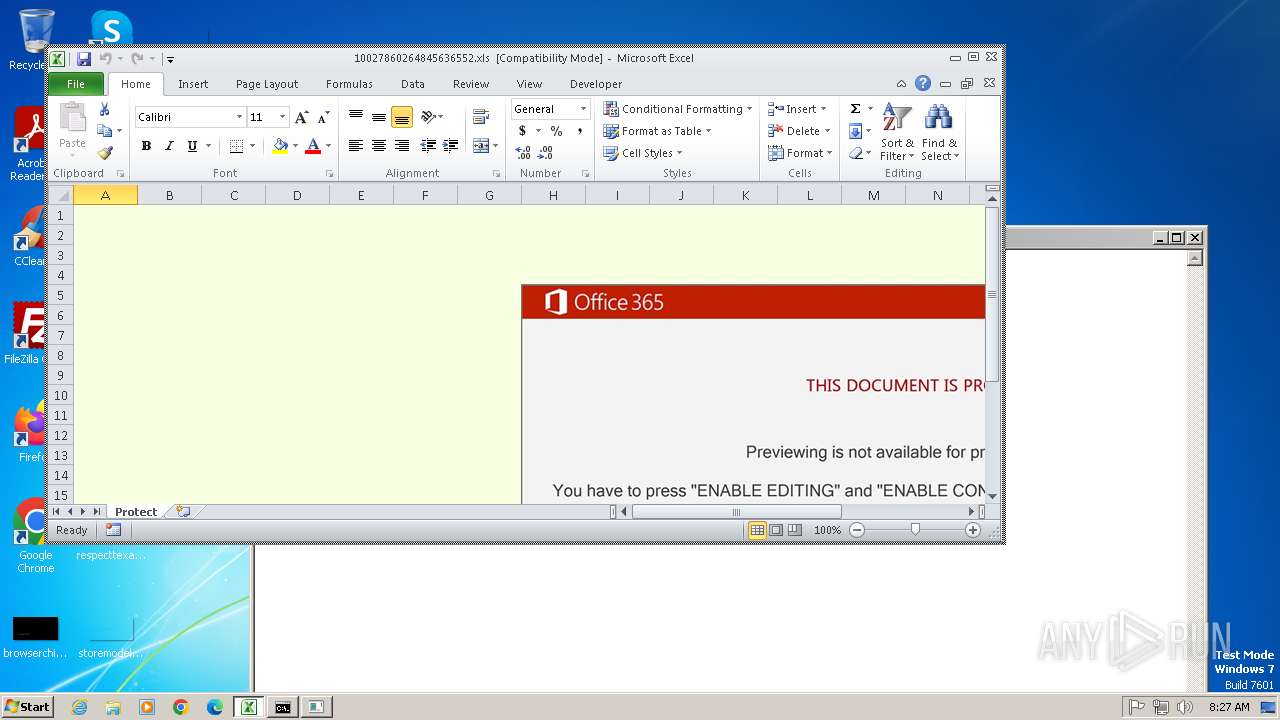
Task: Switch to the Developer tab
Action: [x=596, y=84]
